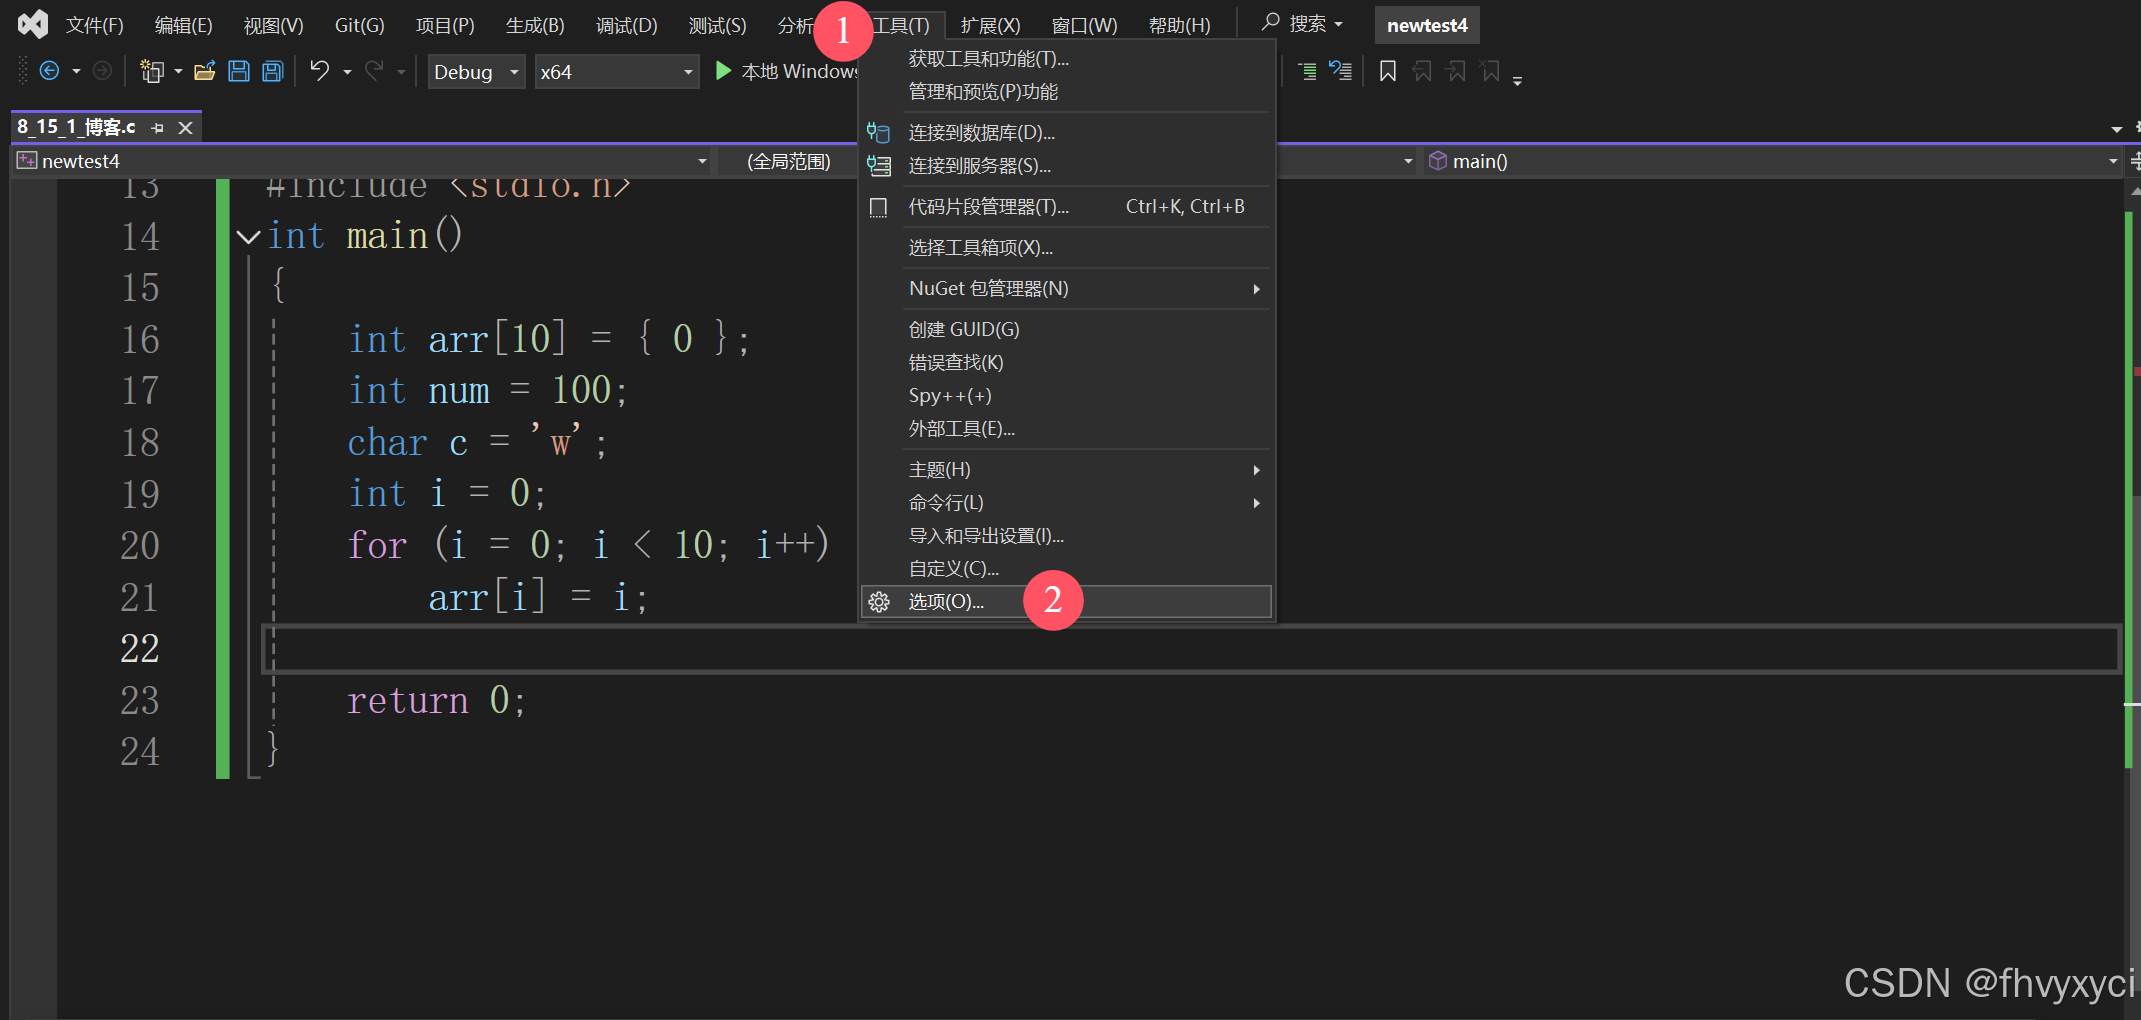Navigate backward with the blue arrow

coord(49,71)
